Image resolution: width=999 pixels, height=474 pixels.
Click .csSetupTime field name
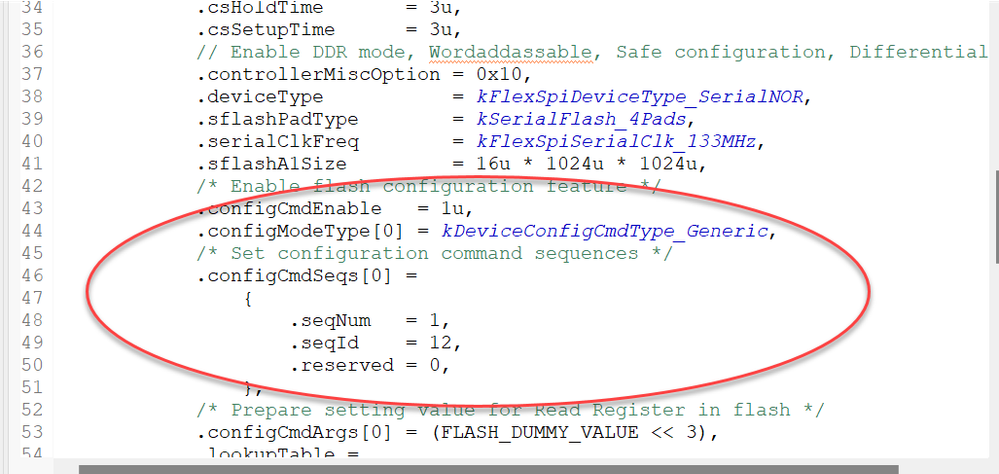tap(266, 29)
